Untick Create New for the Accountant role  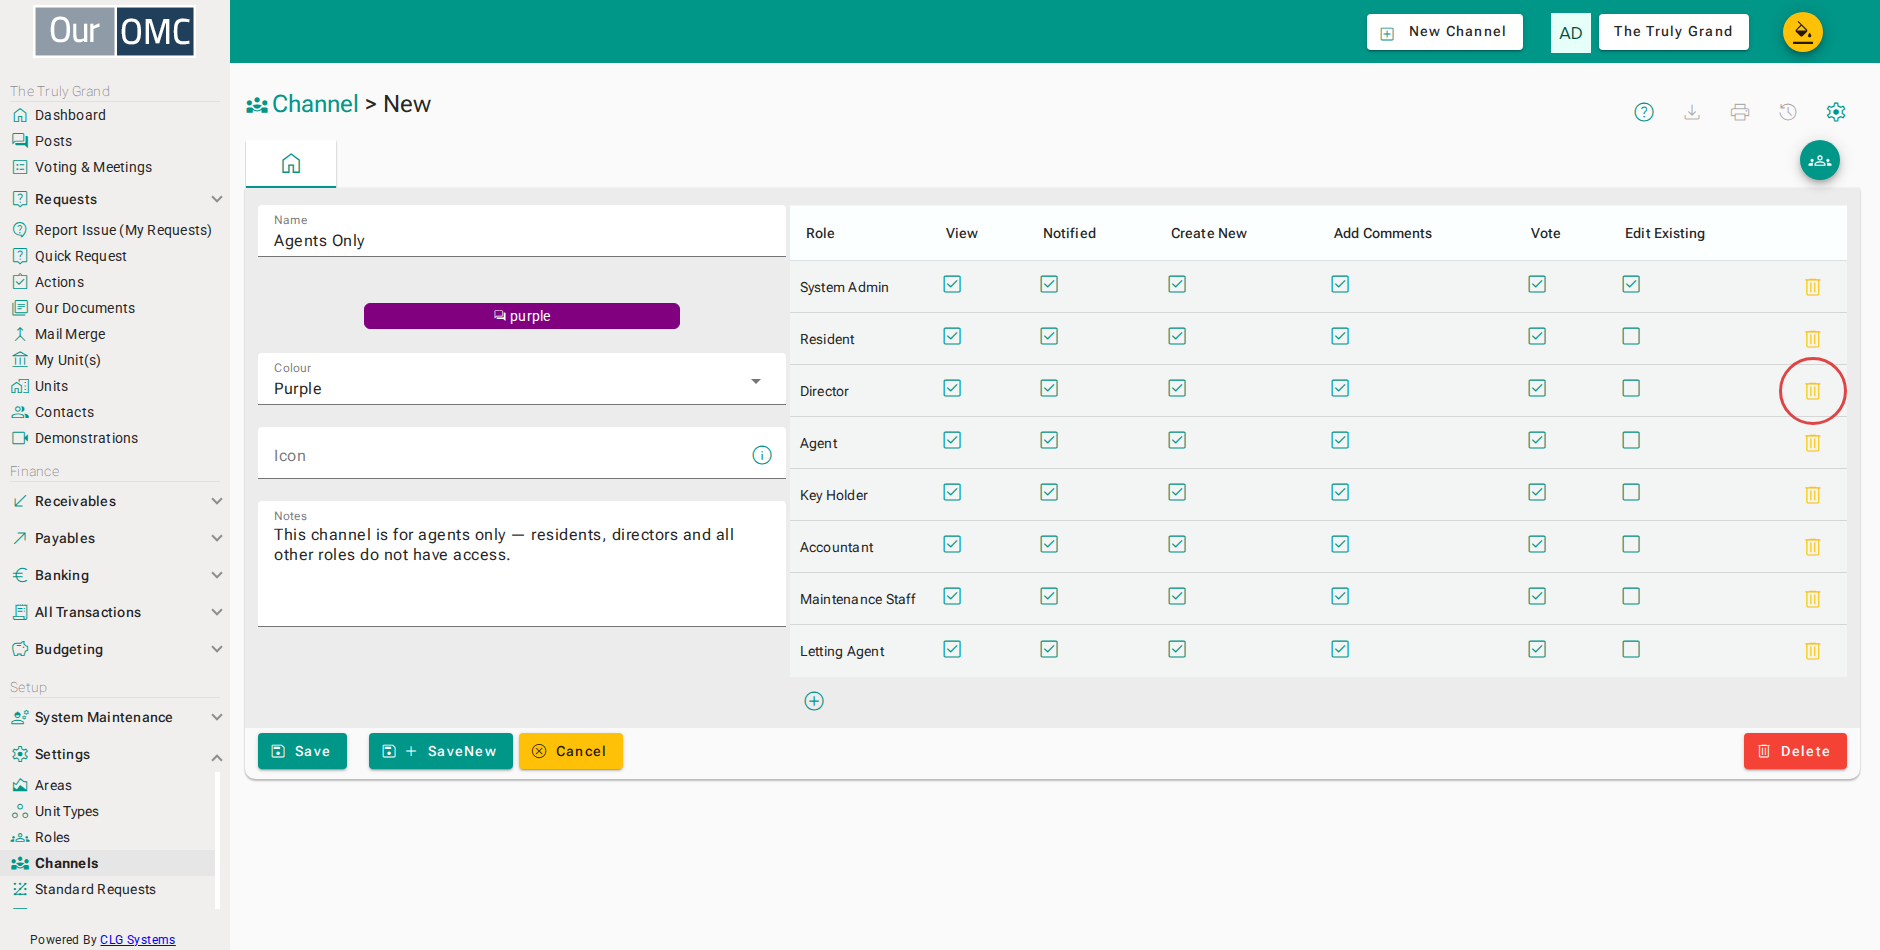[1177, 544]
